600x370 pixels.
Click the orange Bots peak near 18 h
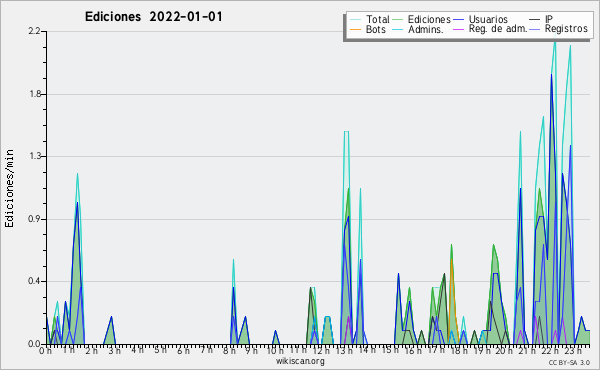[x=452, y=260]
